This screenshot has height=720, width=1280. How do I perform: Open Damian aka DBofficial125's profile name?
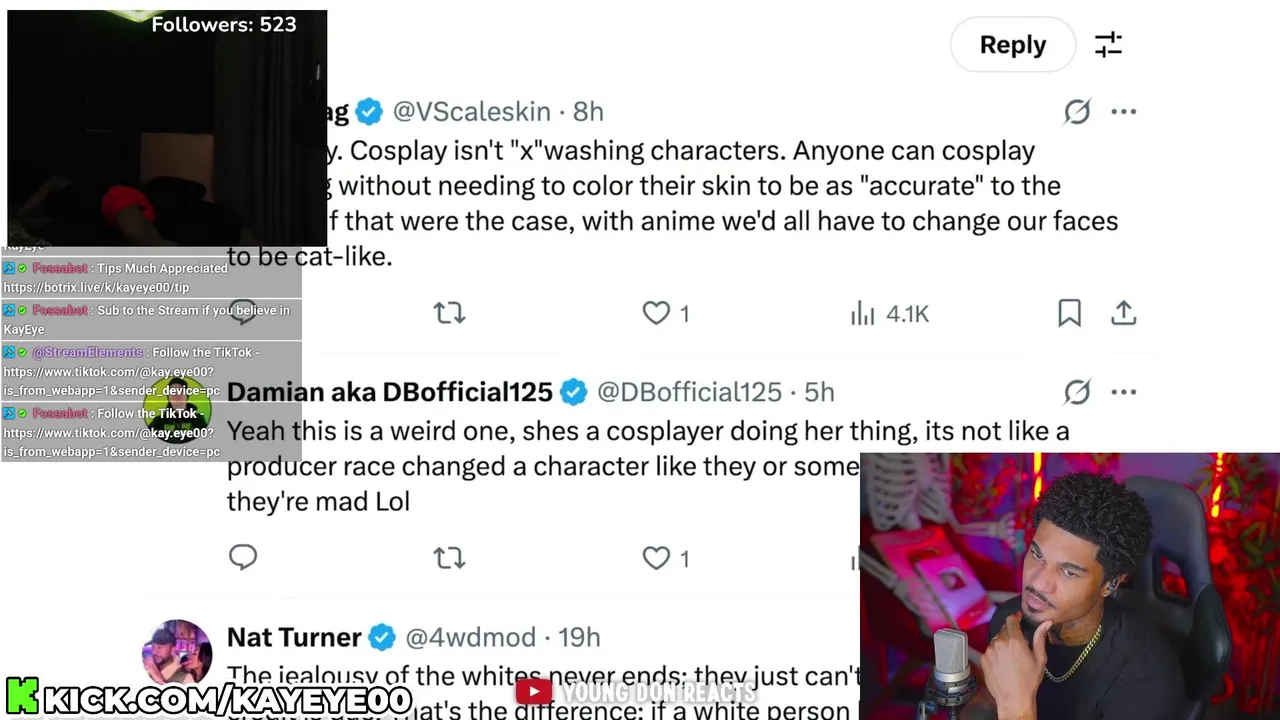click(389, 392)
